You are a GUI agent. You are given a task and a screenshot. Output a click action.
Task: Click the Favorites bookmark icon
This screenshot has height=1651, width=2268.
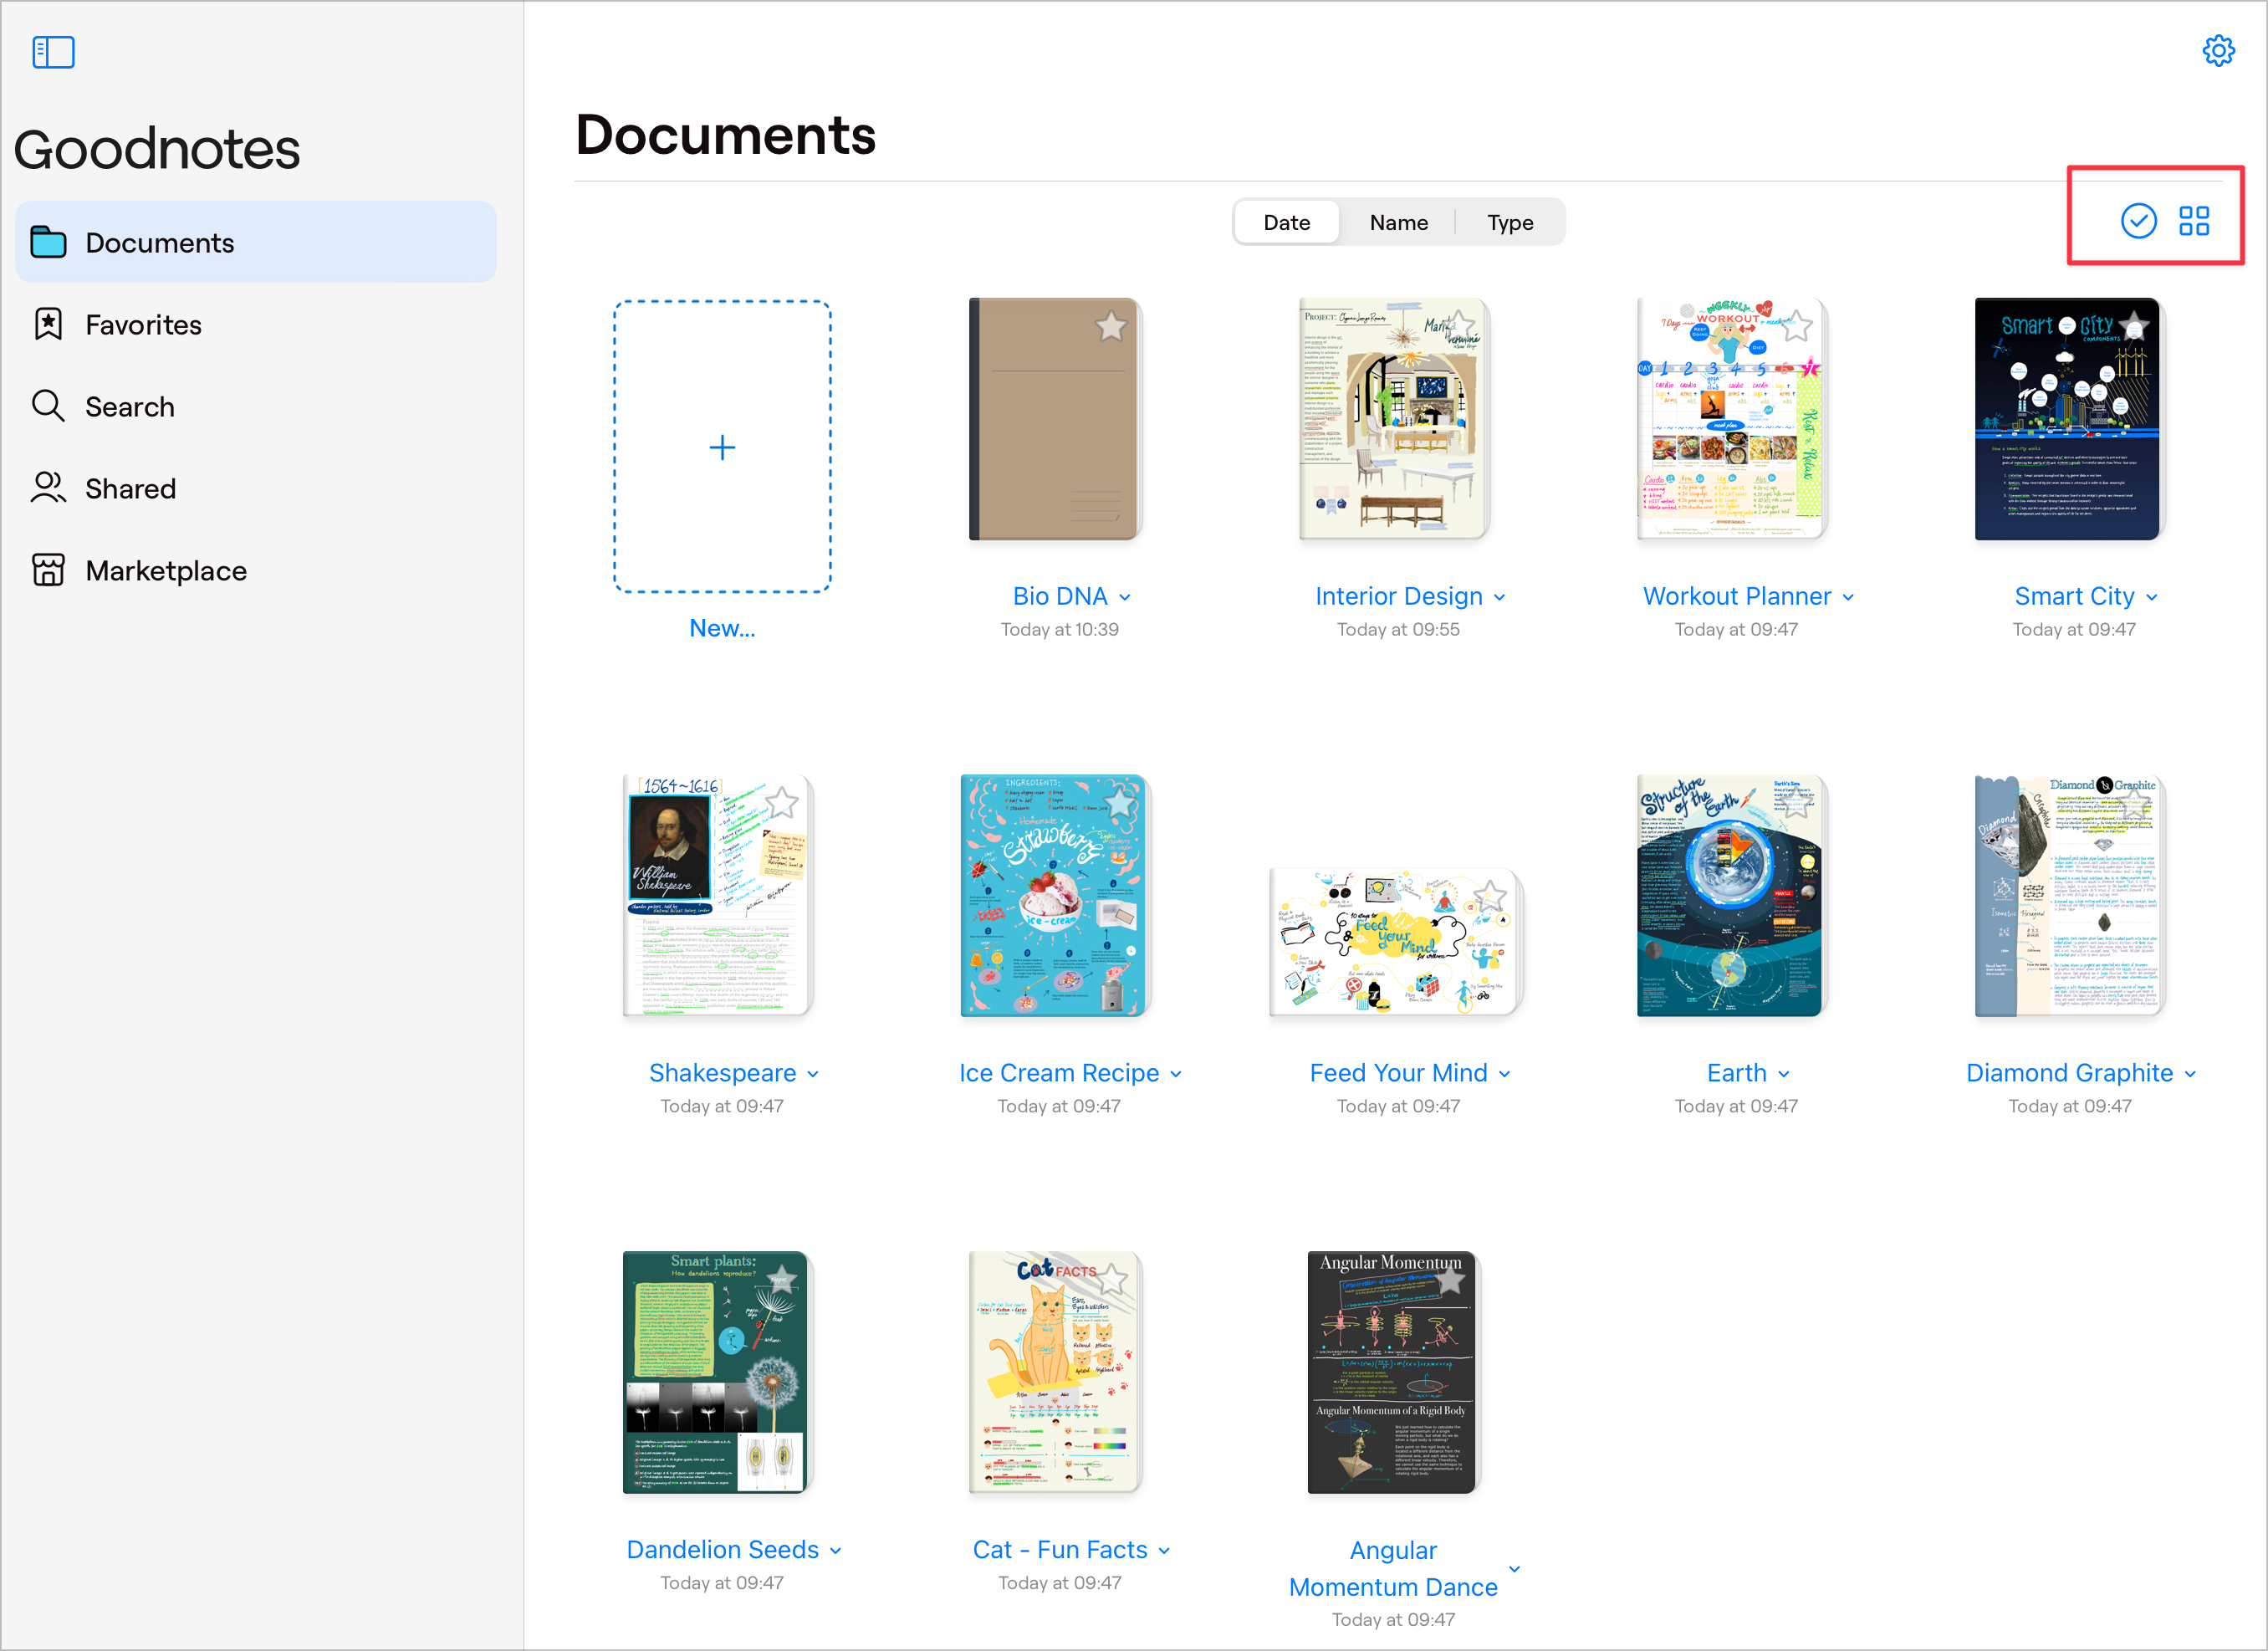coord(48,324)
